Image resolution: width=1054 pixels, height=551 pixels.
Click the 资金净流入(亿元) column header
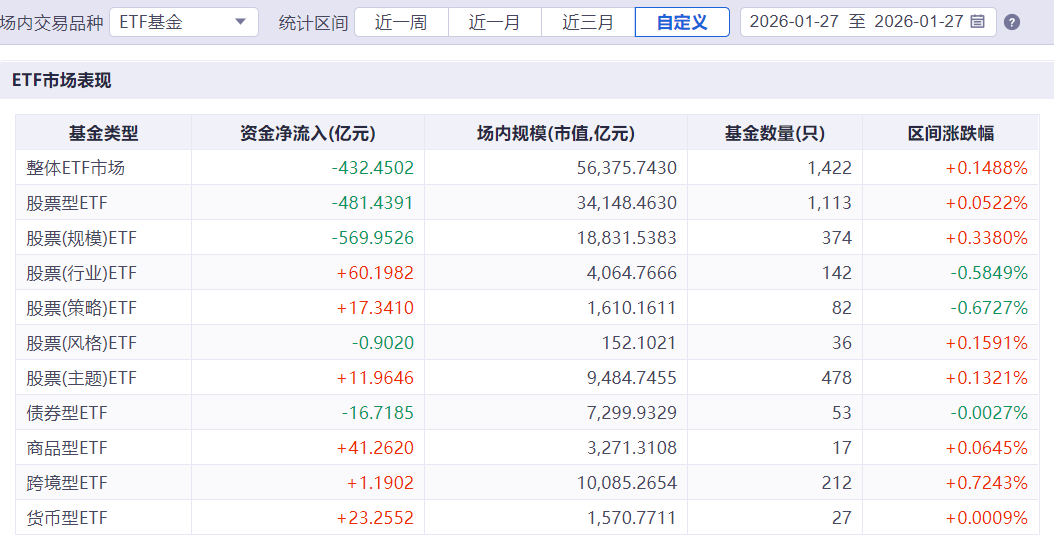point(308,133)
